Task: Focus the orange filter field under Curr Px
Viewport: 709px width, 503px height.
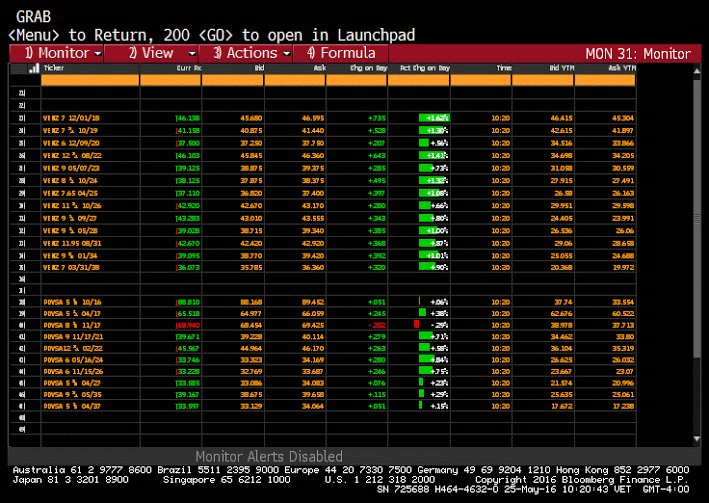Action: [170, 80]
